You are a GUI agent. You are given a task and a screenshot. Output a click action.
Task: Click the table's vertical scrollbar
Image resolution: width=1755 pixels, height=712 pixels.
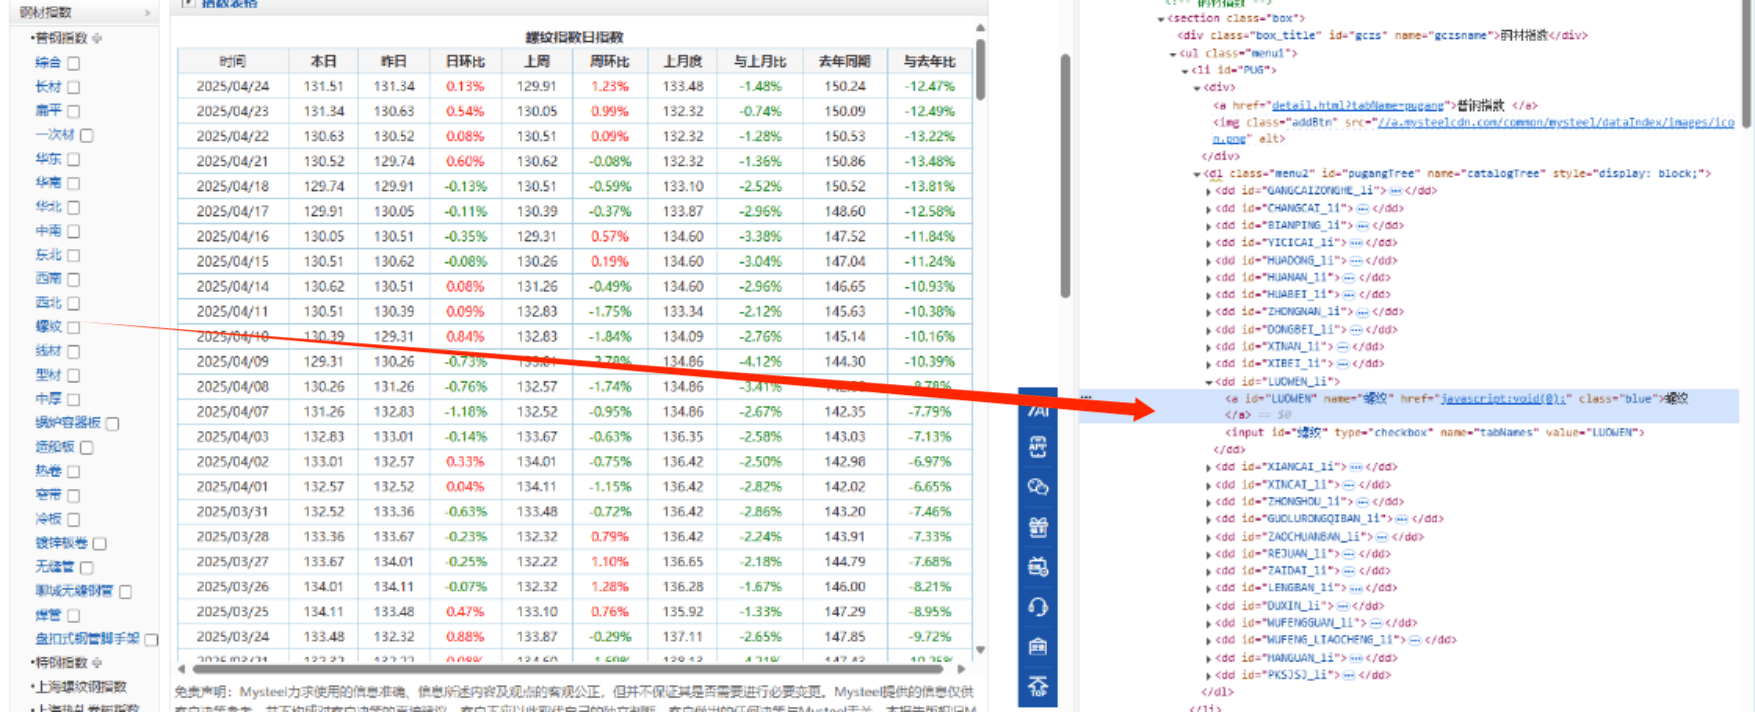981,69
